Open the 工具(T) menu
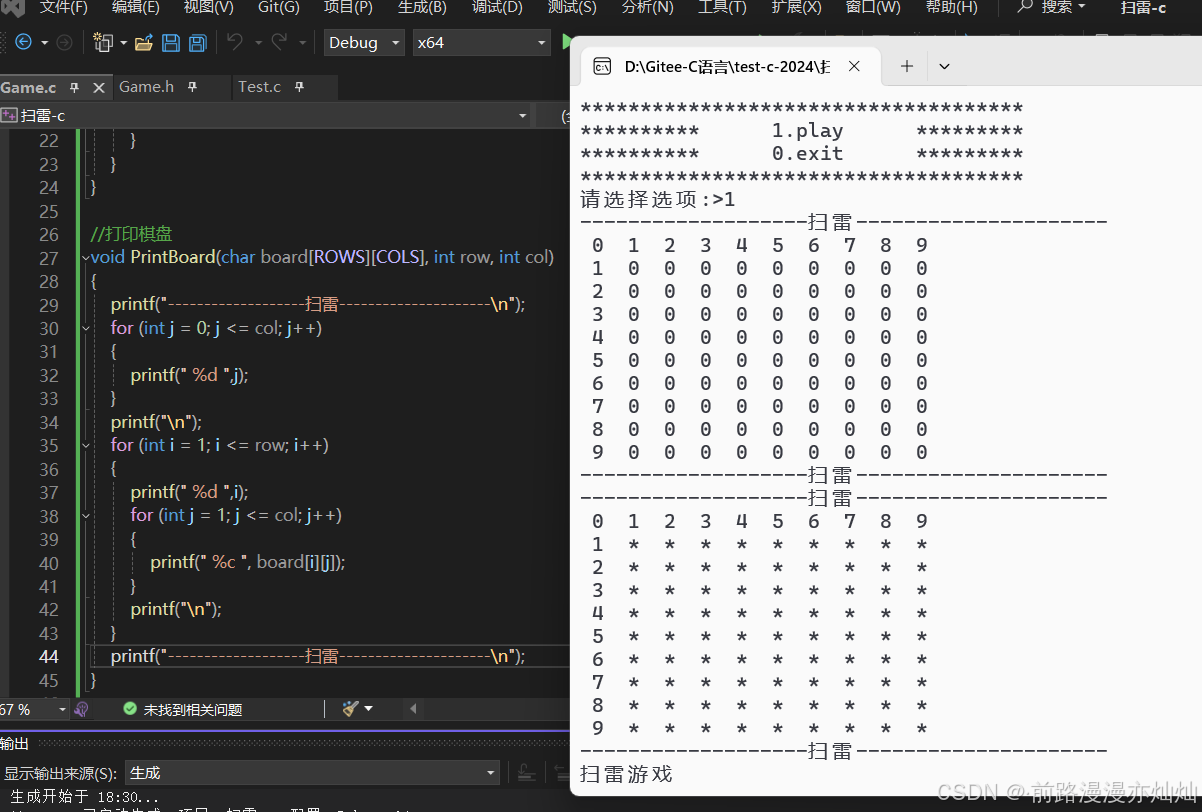Viewport: 1202px width, 812px height. [x=722, y=7]
